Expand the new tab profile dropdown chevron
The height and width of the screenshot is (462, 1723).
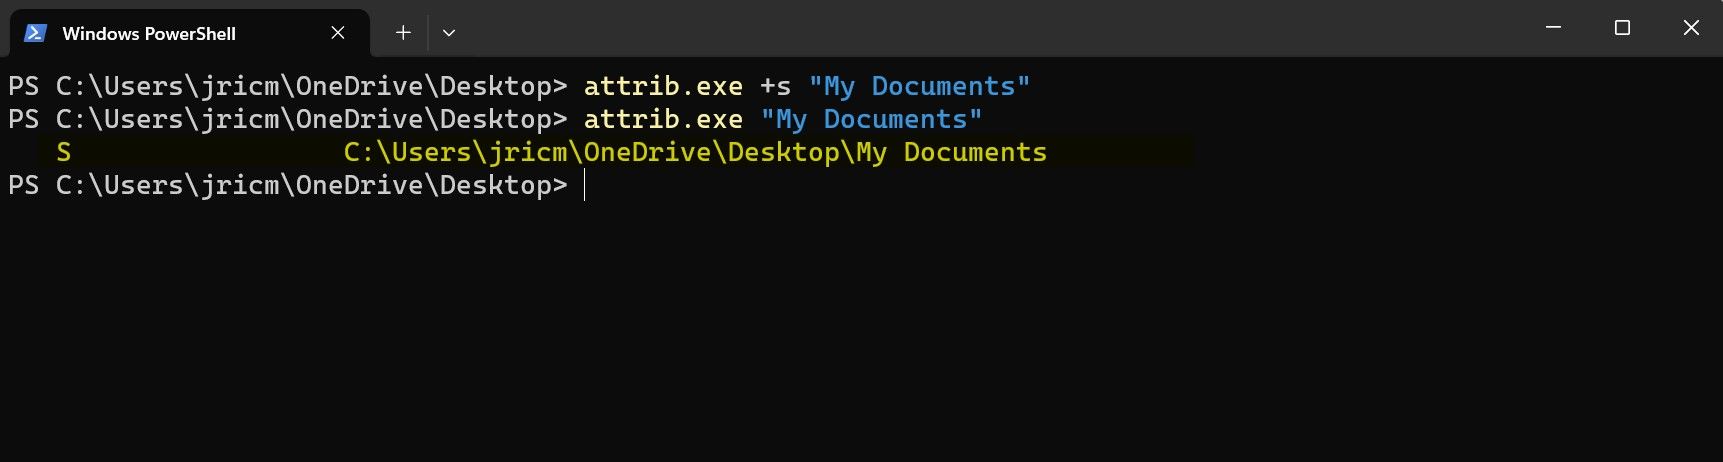tap(449, 33)
